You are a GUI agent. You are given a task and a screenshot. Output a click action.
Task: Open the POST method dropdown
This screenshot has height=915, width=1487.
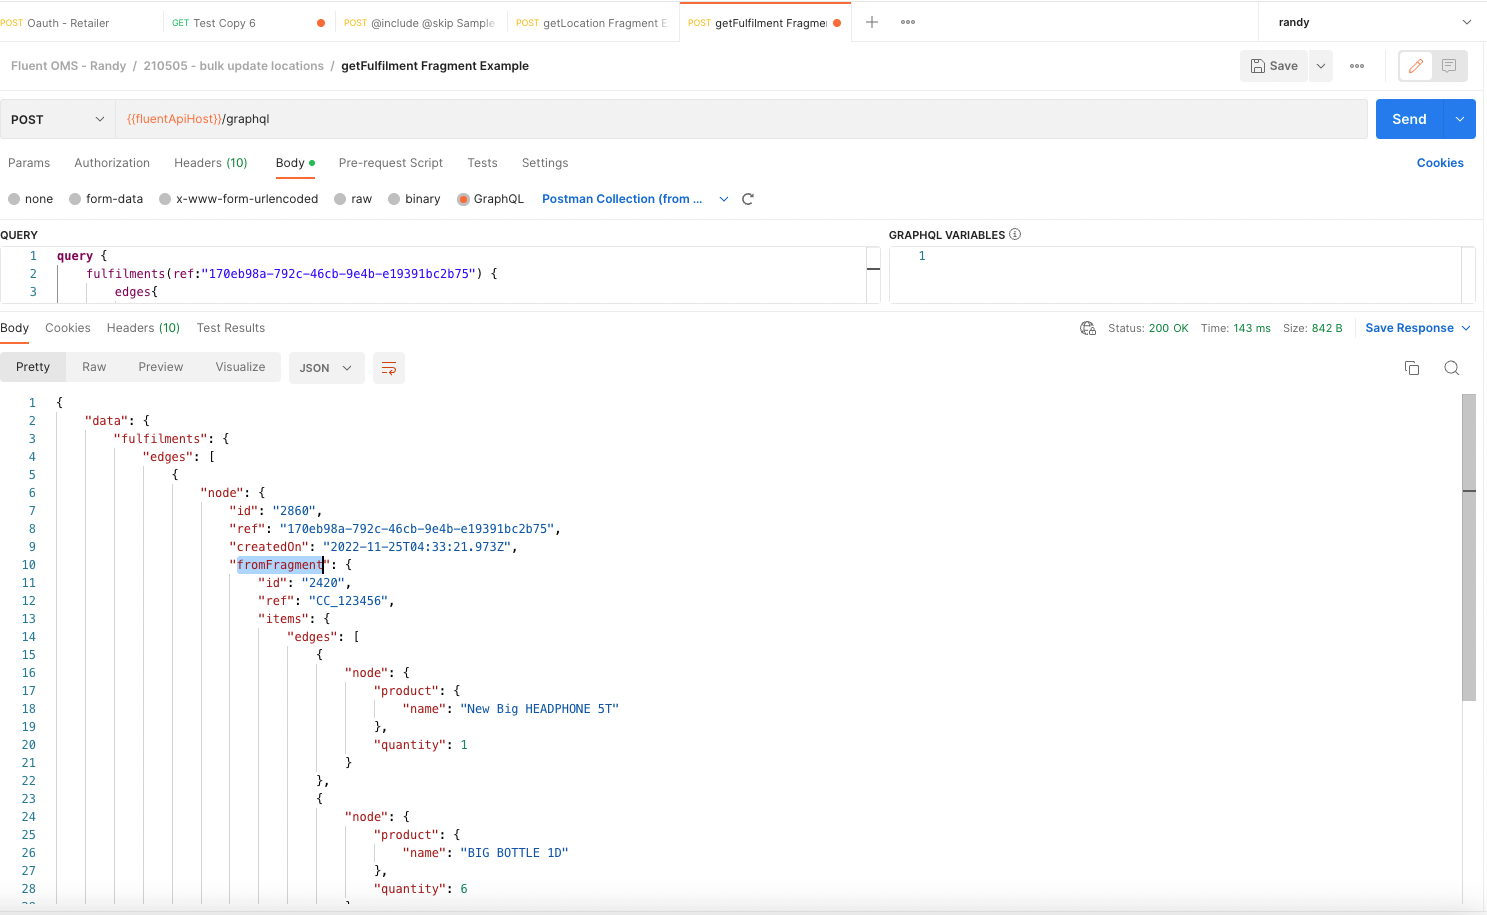tap(57, 119)
